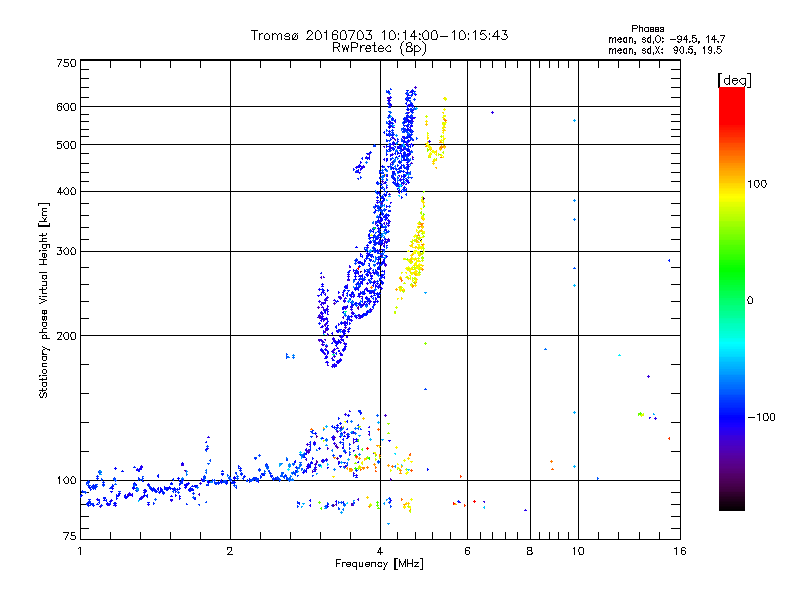This screenshot has height=600, width=800.
Task: Click the '300' y-axis tick label
Action: (x=66, y=252)
